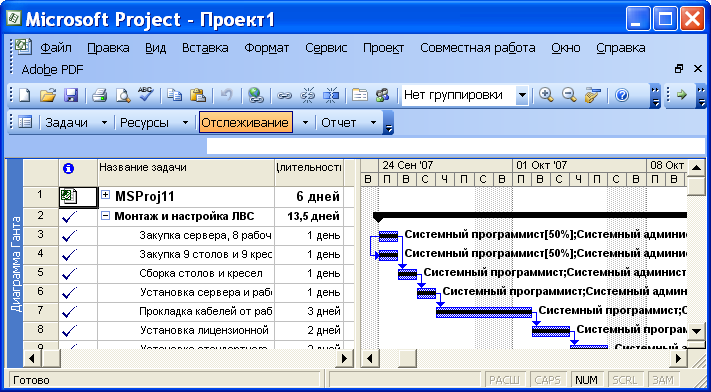Click the Название задачи column header
Screen dimensions: 711x392
click(186, 172)
